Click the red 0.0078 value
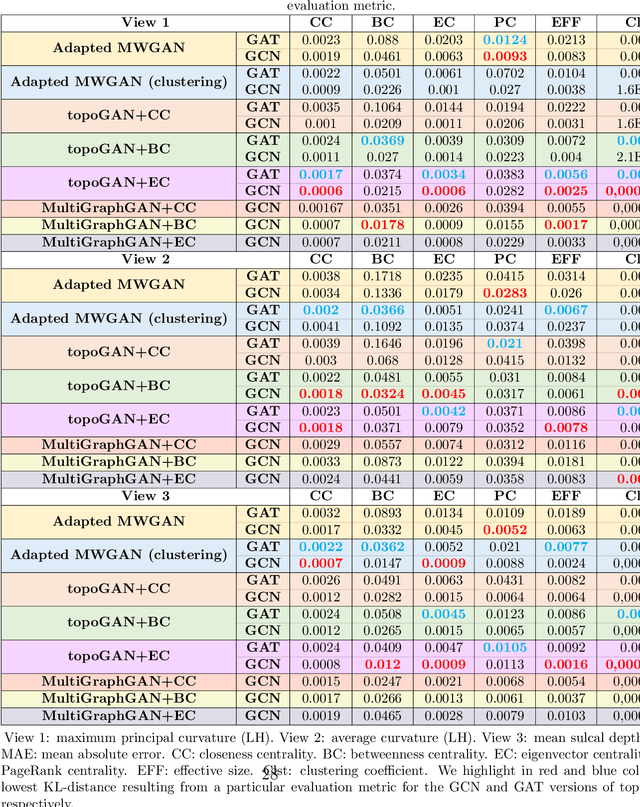 tap(566, 428)
